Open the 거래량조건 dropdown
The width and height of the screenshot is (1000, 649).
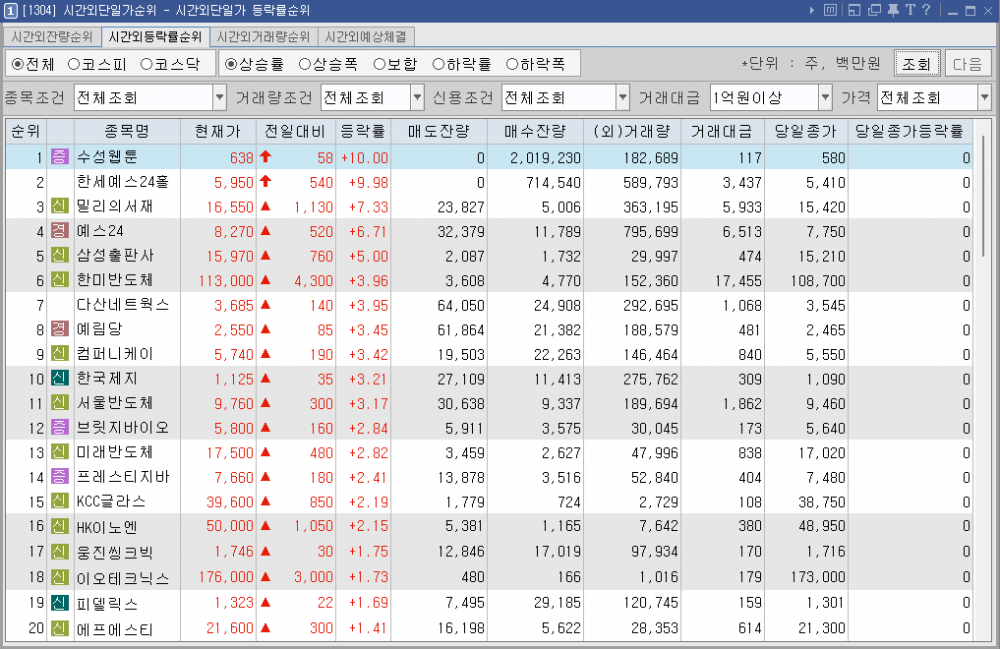(418, 98)
